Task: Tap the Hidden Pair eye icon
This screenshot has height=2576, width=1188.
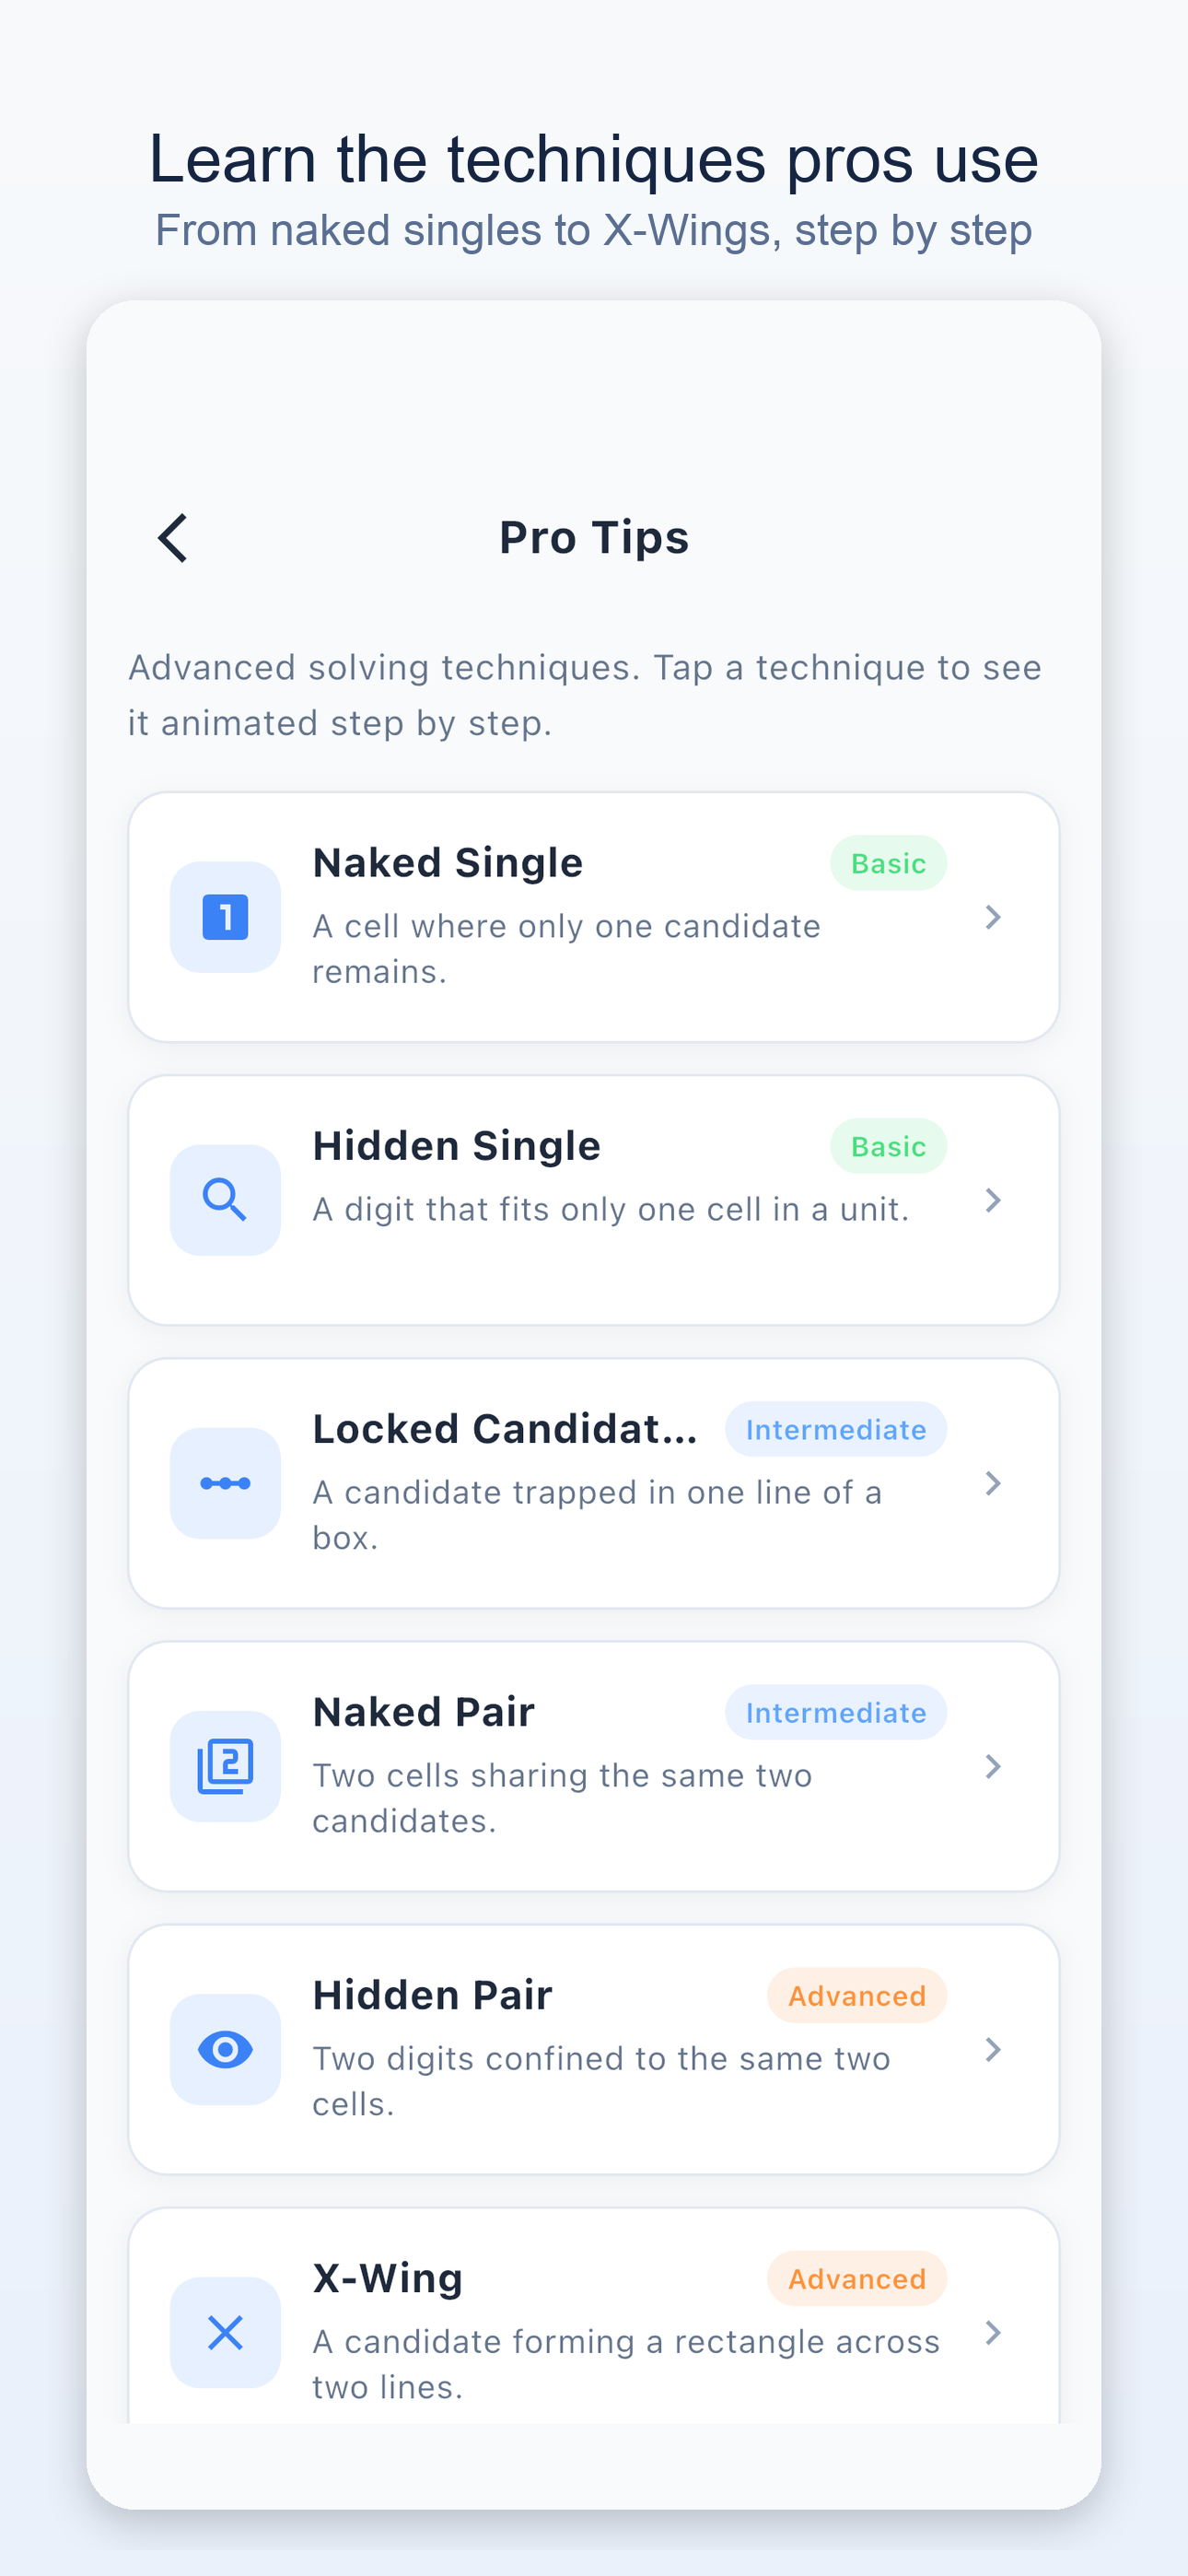Action: [x=225, y=2049]
